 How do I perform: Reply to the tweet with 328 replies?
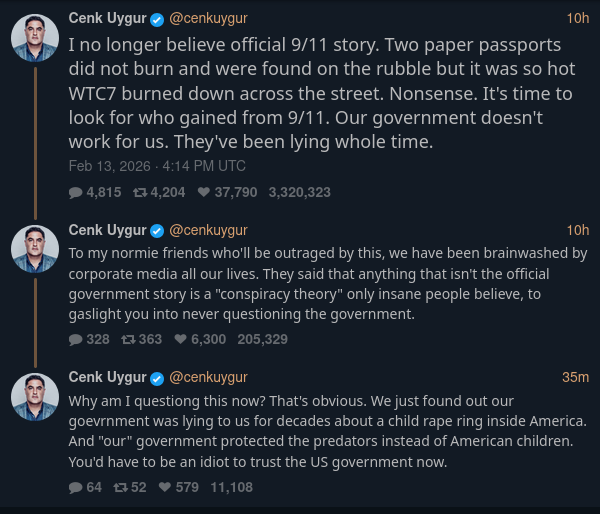(x=76, y=339)
